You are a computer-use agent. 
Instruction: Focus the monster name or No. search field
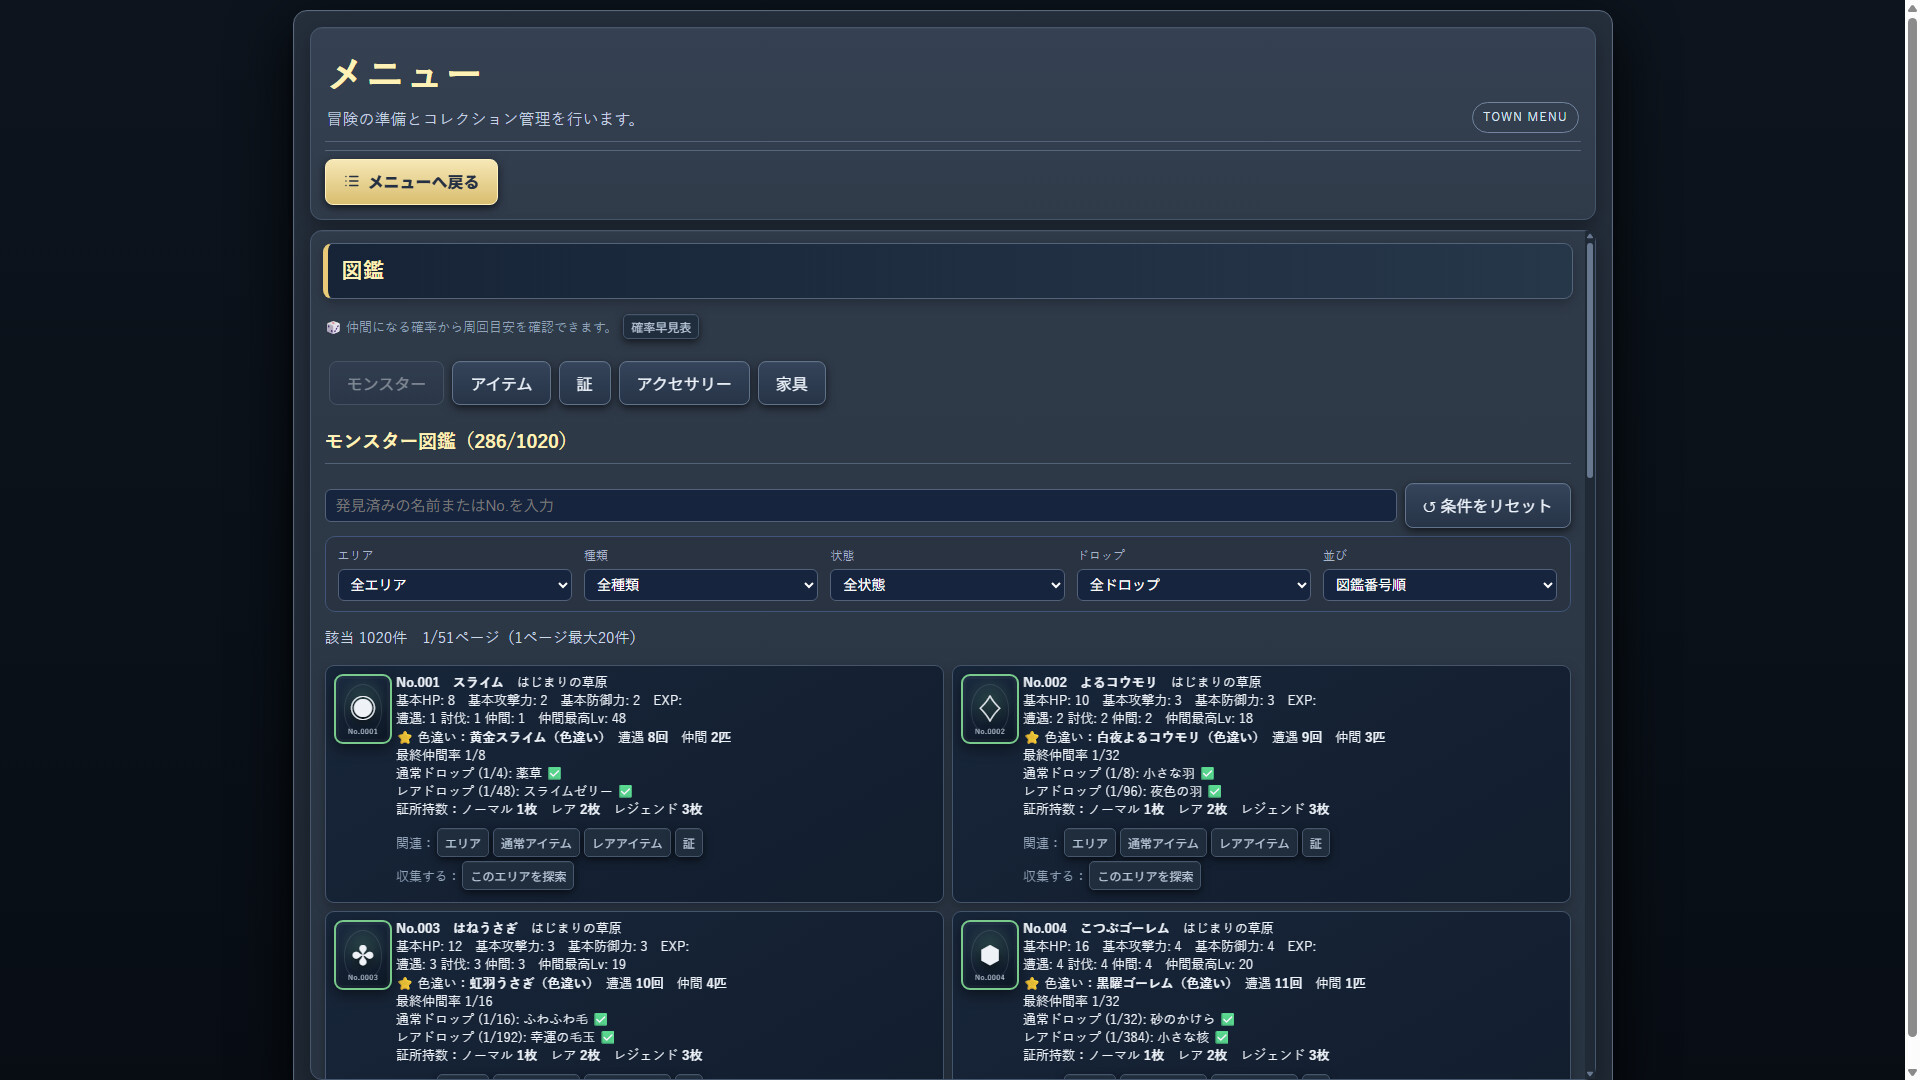pos(860,505)
